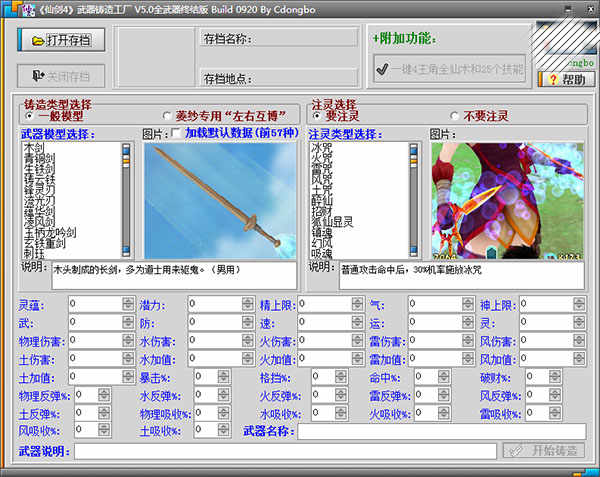Screen dimensions: 600x477
Task: Click the spirit 说明 description text box
Action: [461, 275]
